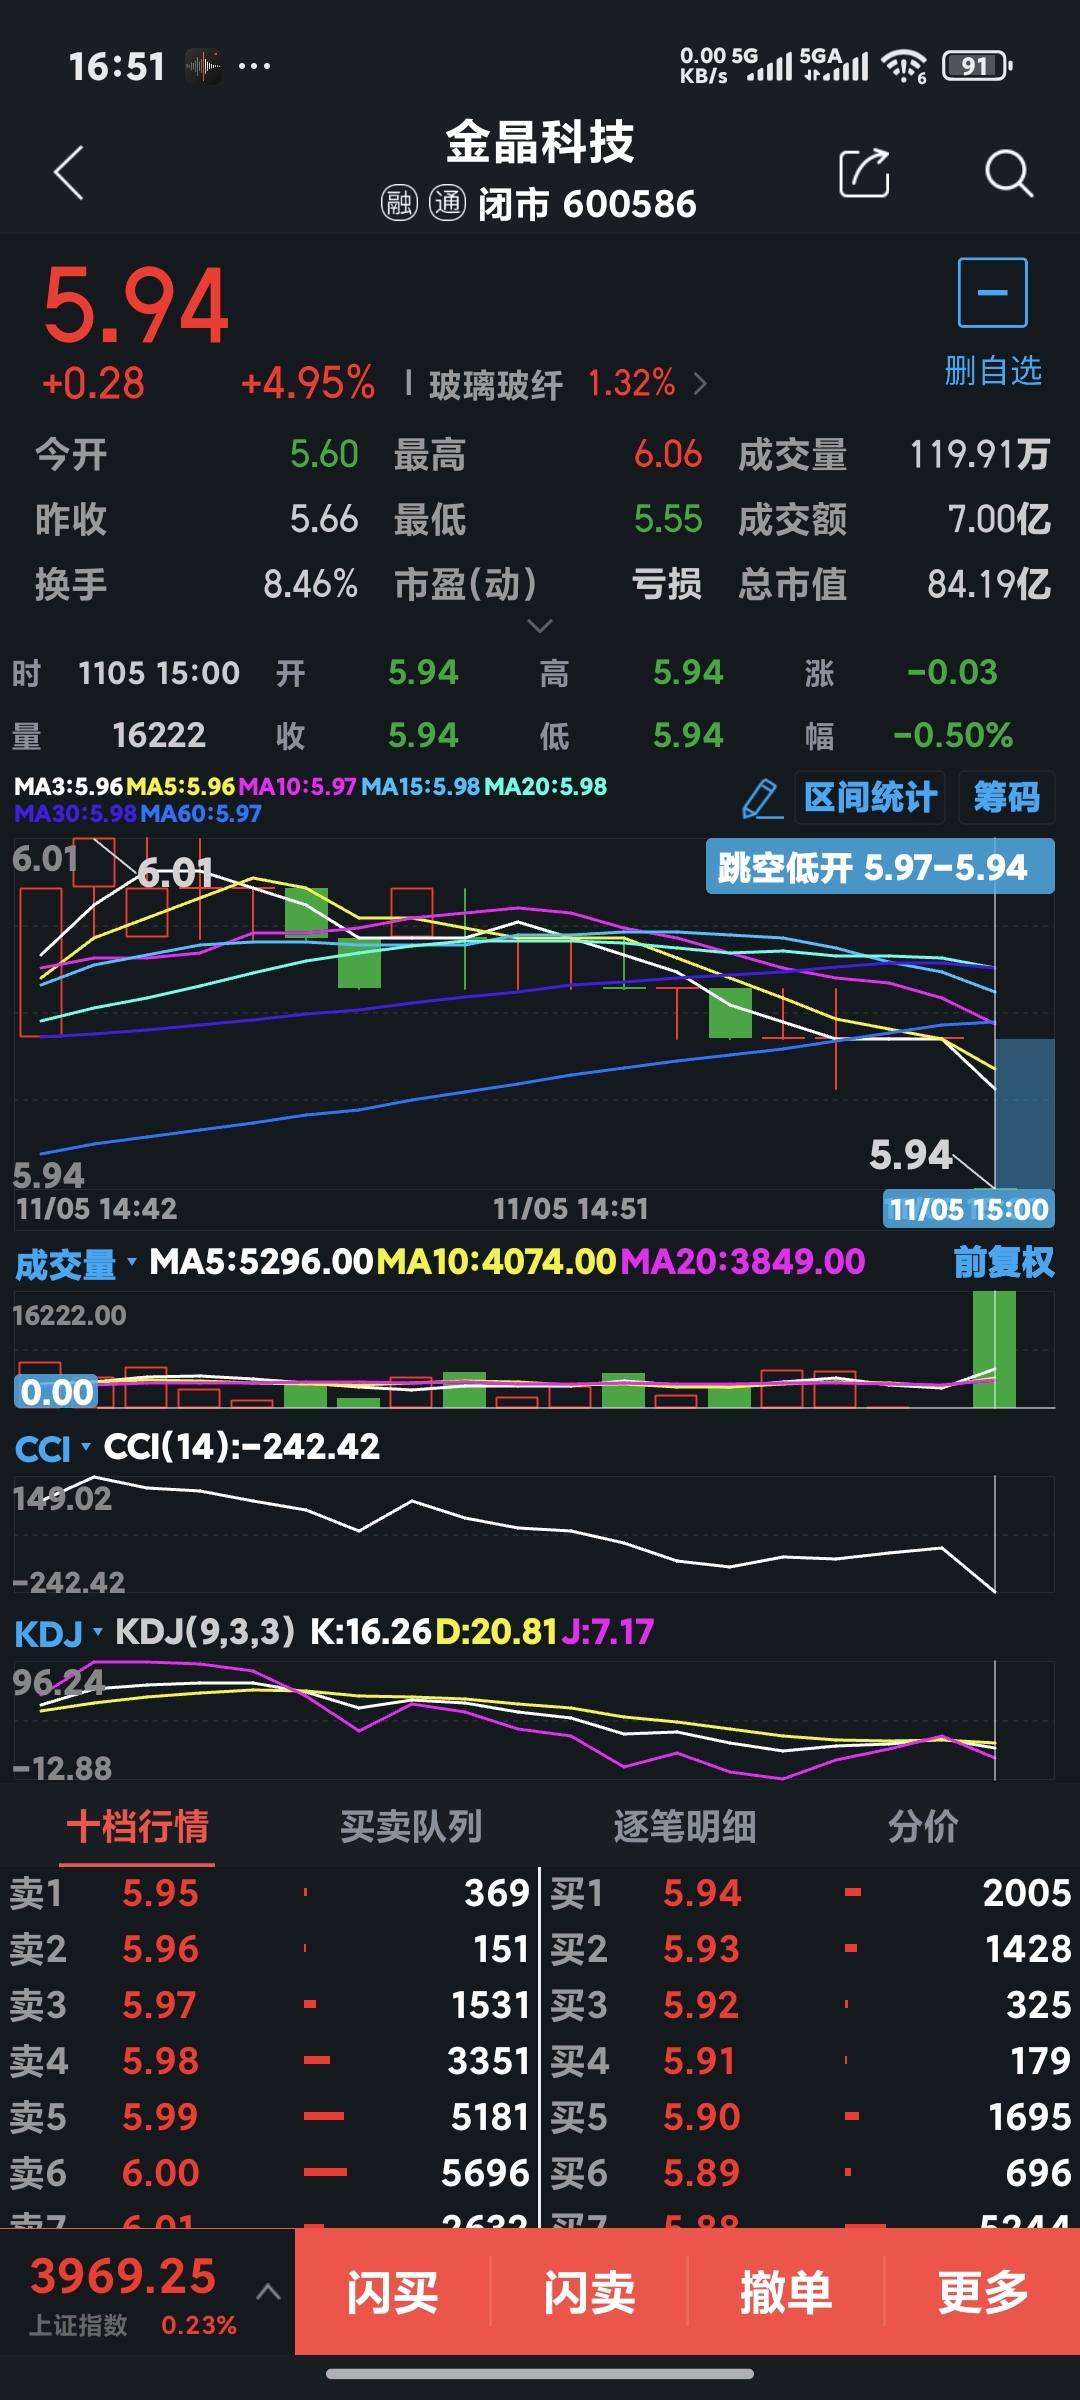
Task: Select the 卖6 6.00 price row
Action: [270, 2173]
